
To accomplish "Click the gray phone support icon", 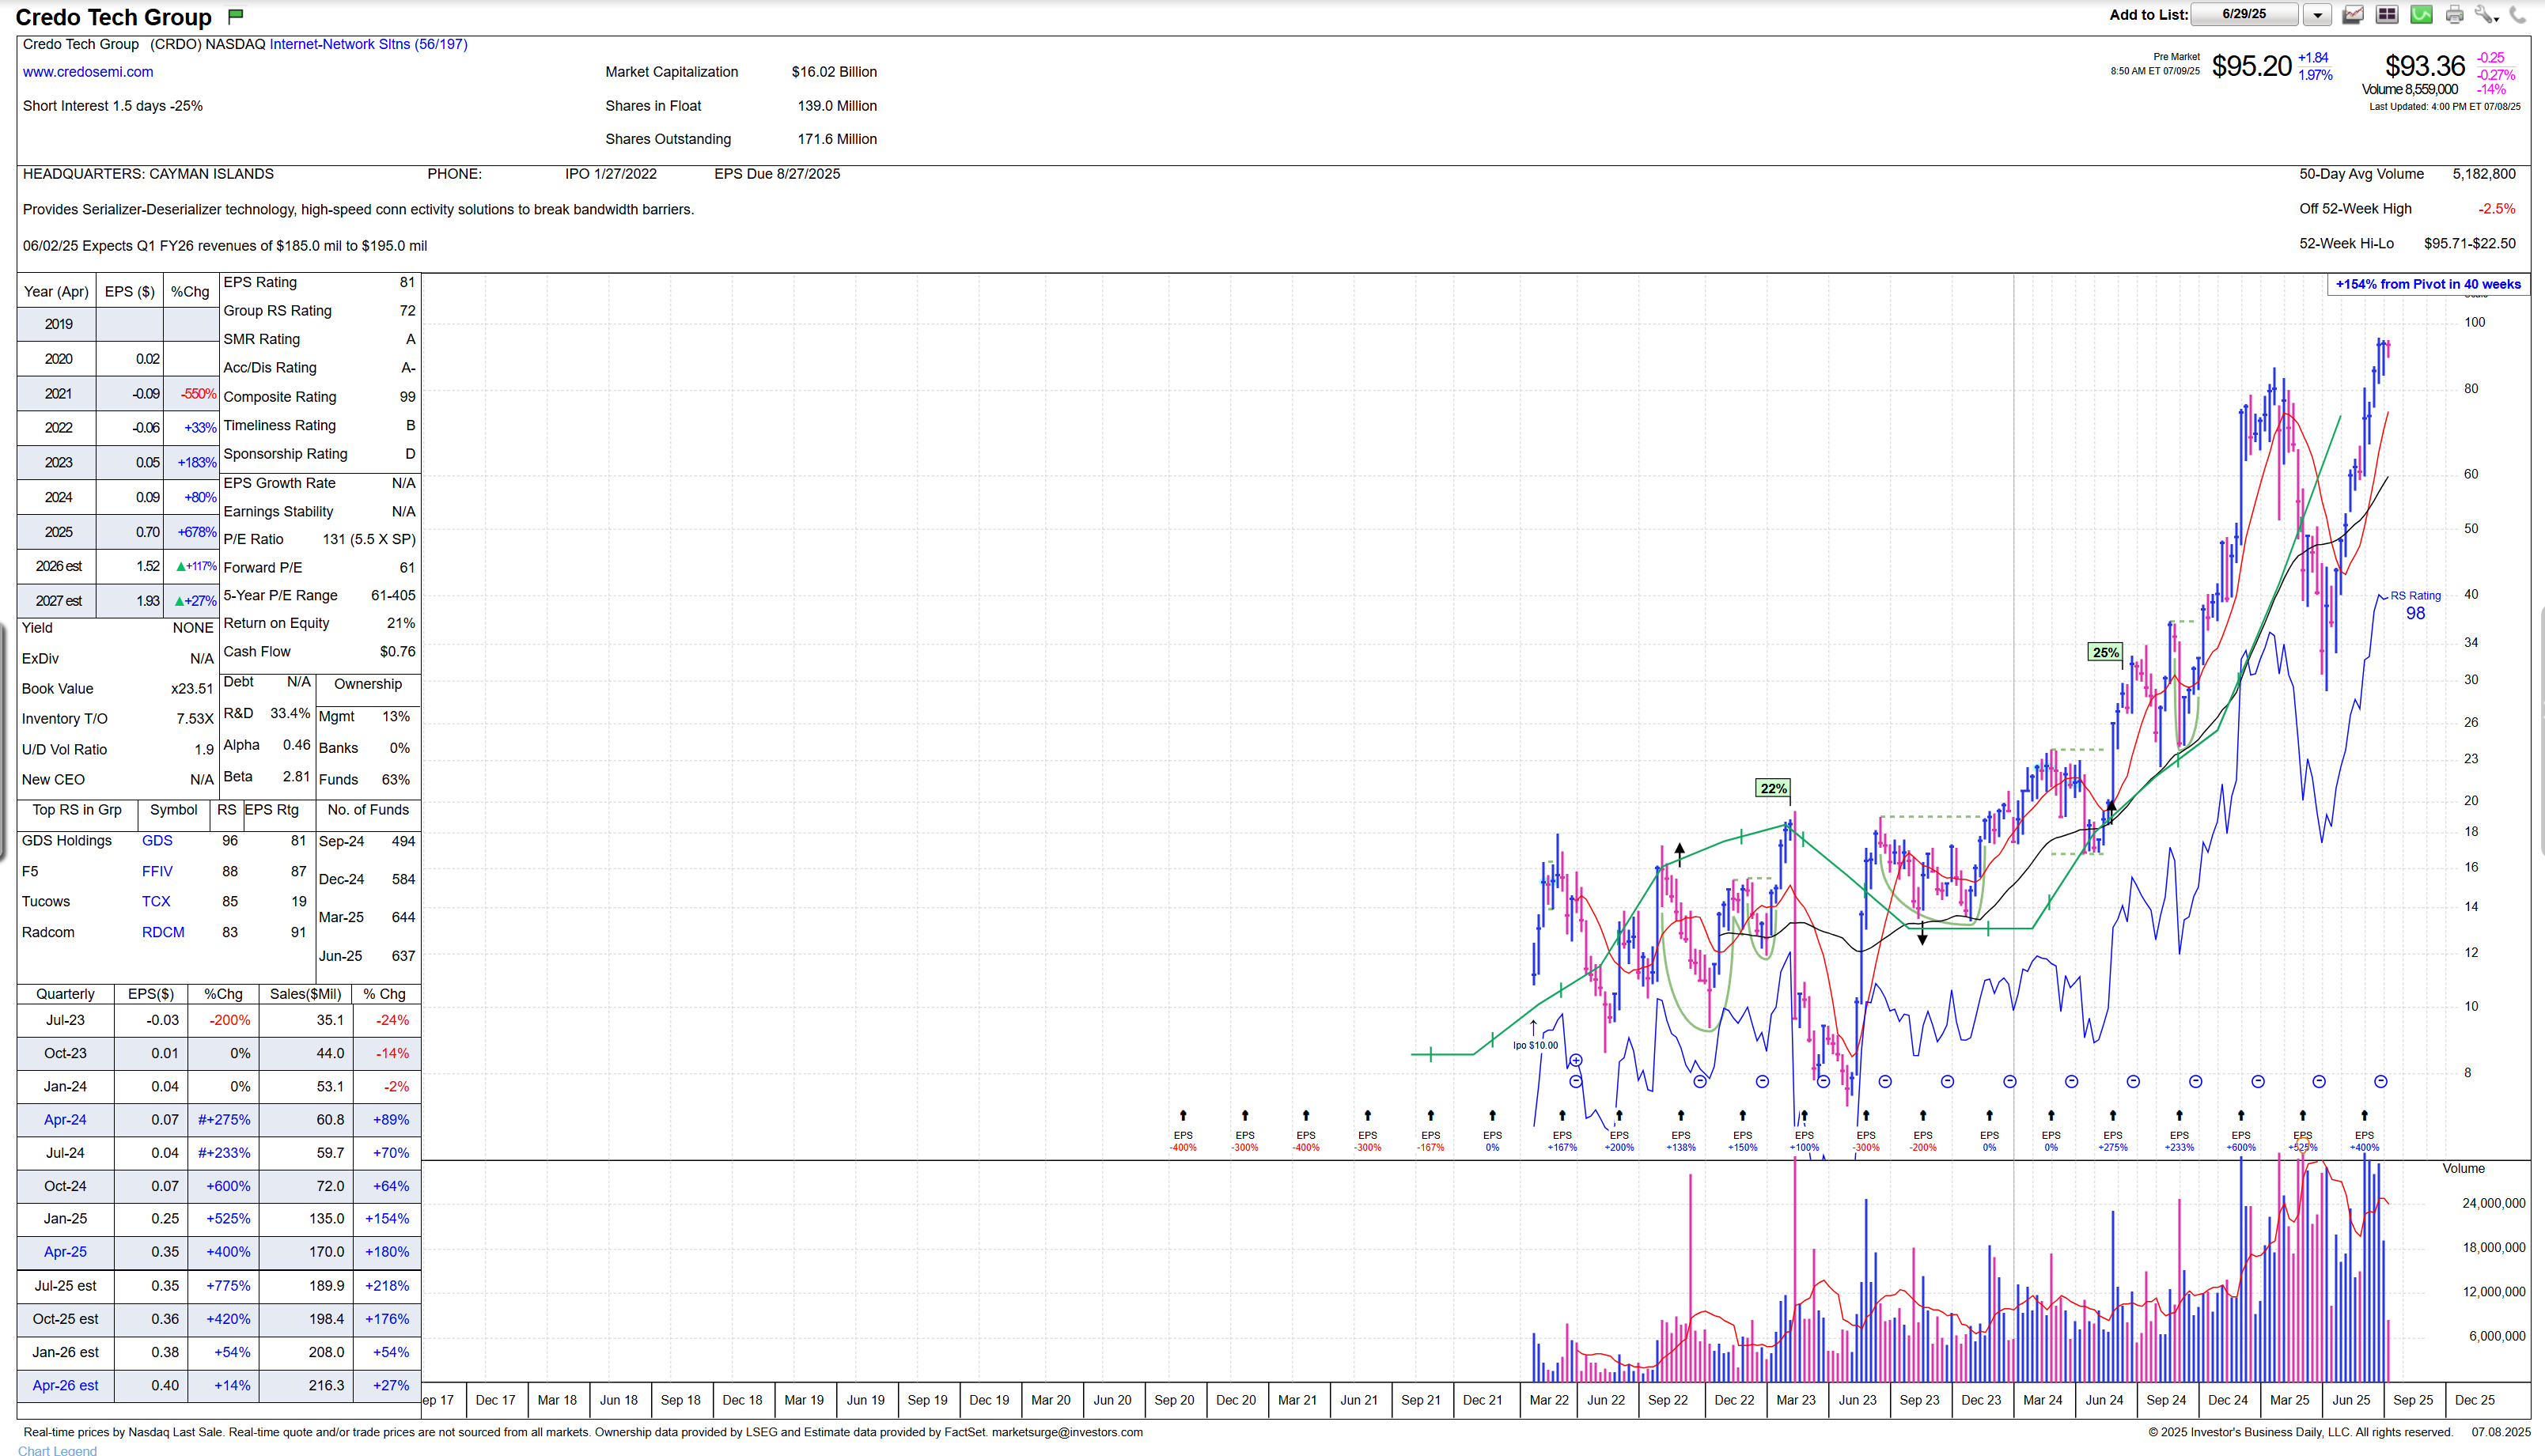I will 2518,15.
